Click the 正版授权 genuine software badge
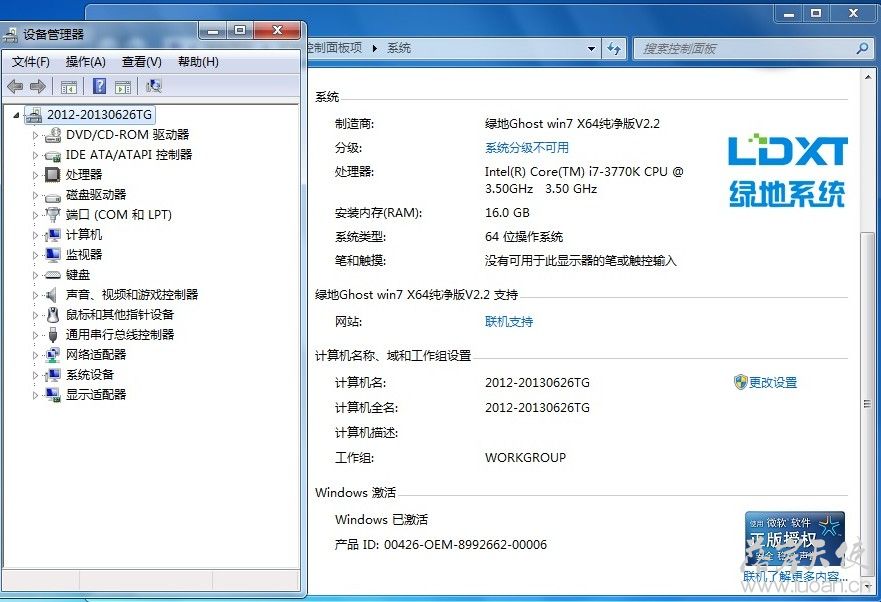This screenshot has width=881, height=602. [794, 539]
